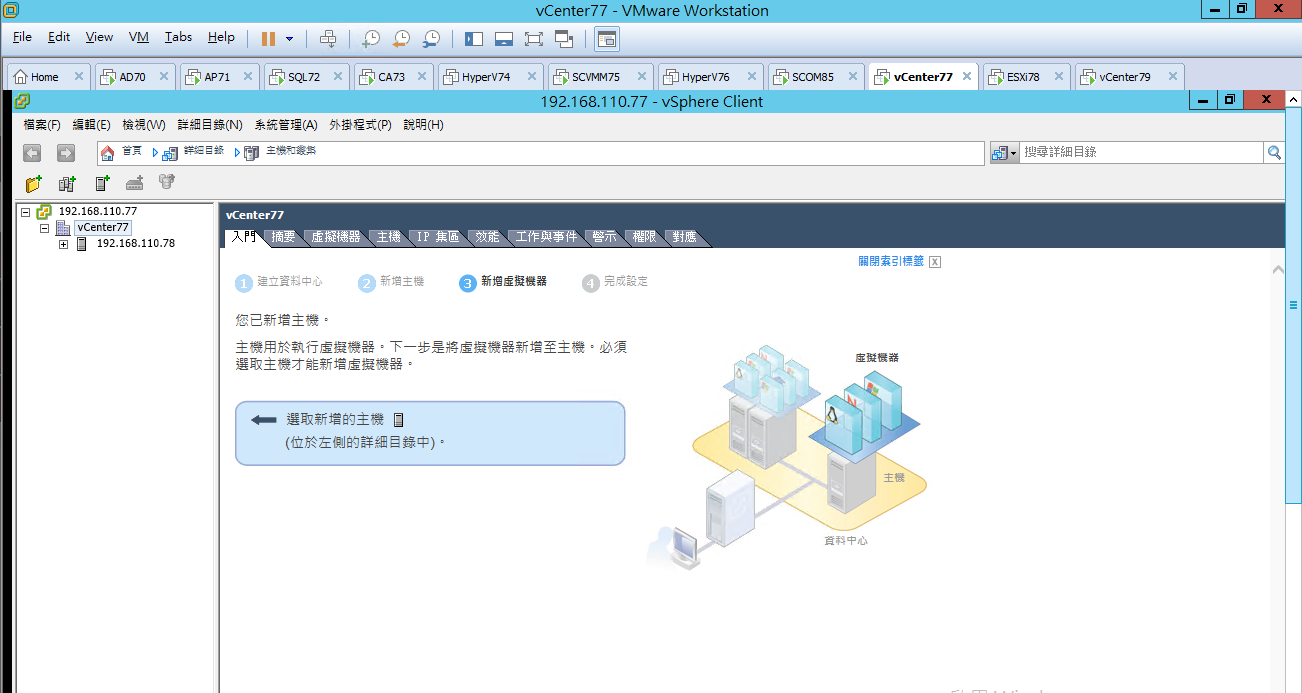Screen dimensions: 1302x693
Task: Click the disabled last toolbar icon
Action: [167, 183]
